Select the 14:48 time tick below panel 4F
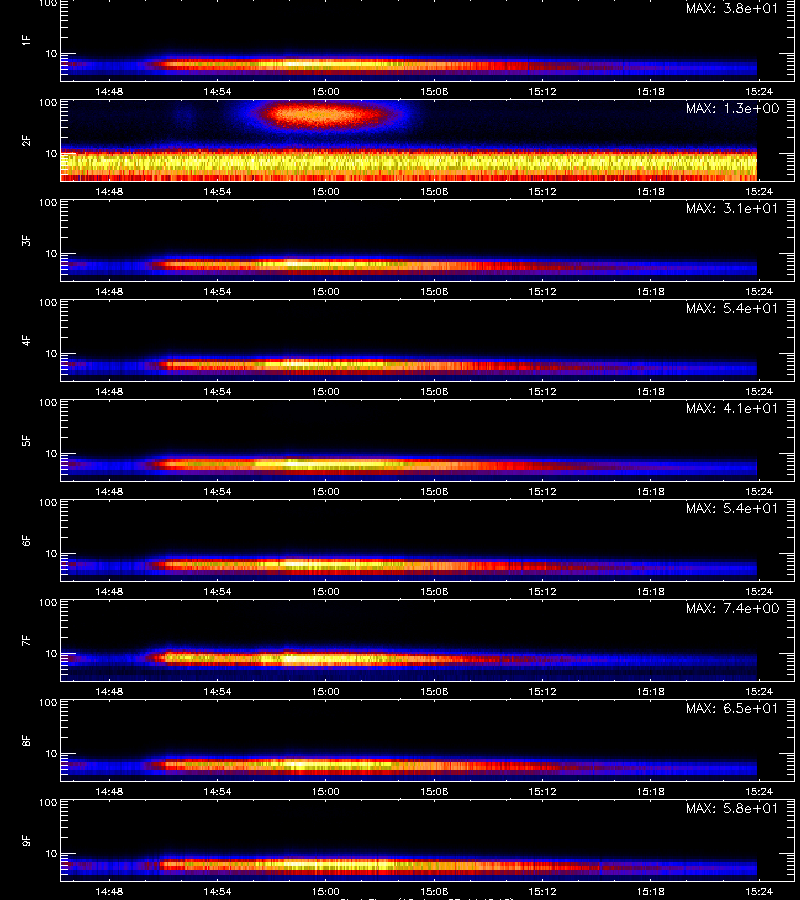 [x=109, y=391]
